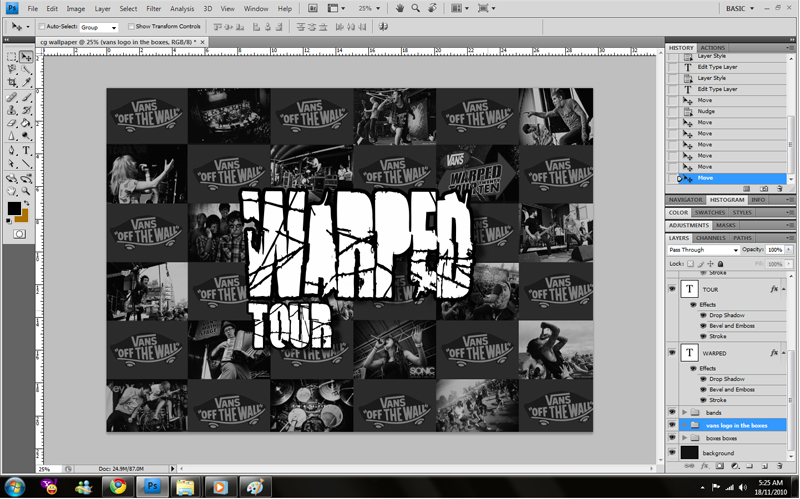The image size is (800, 499).
Task: Select the Paint Bucket tool
Action: click(x=26, y=123)
